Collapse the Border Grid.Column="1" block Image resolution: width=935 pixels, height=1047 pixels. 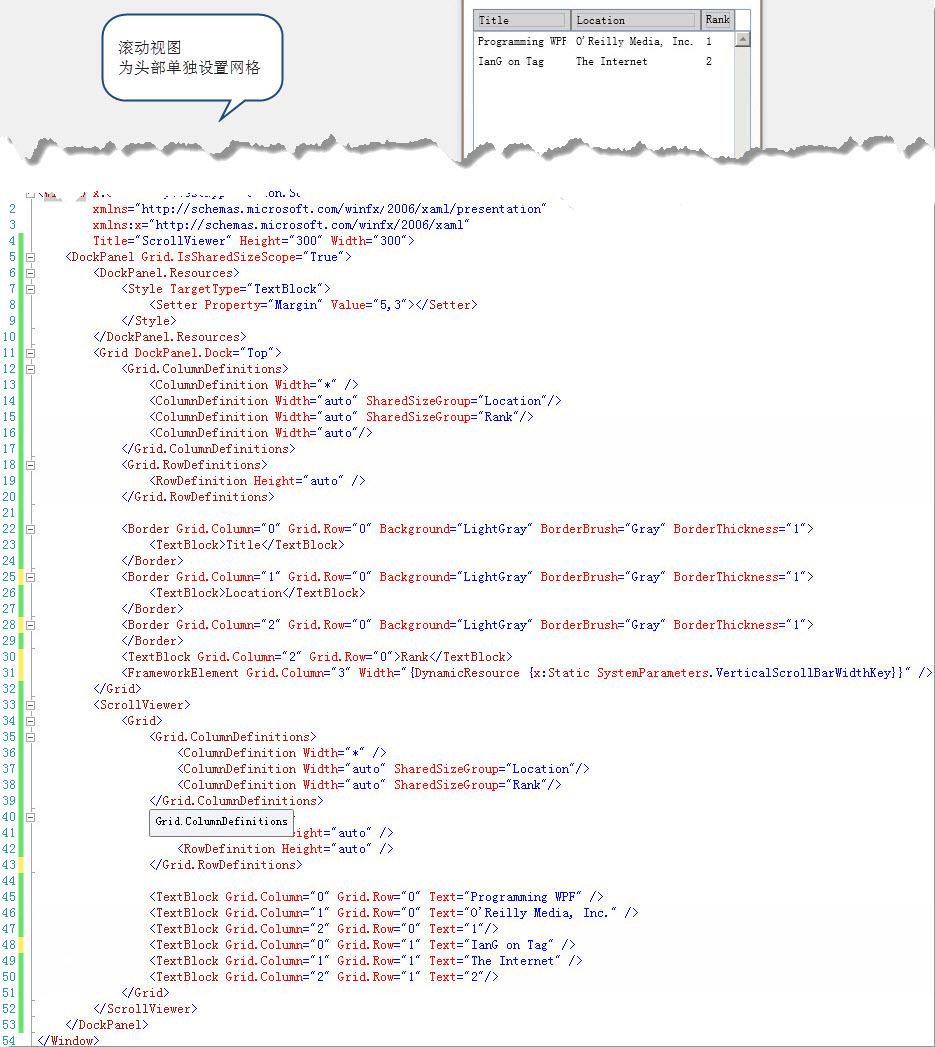click(x=30, y=578)
